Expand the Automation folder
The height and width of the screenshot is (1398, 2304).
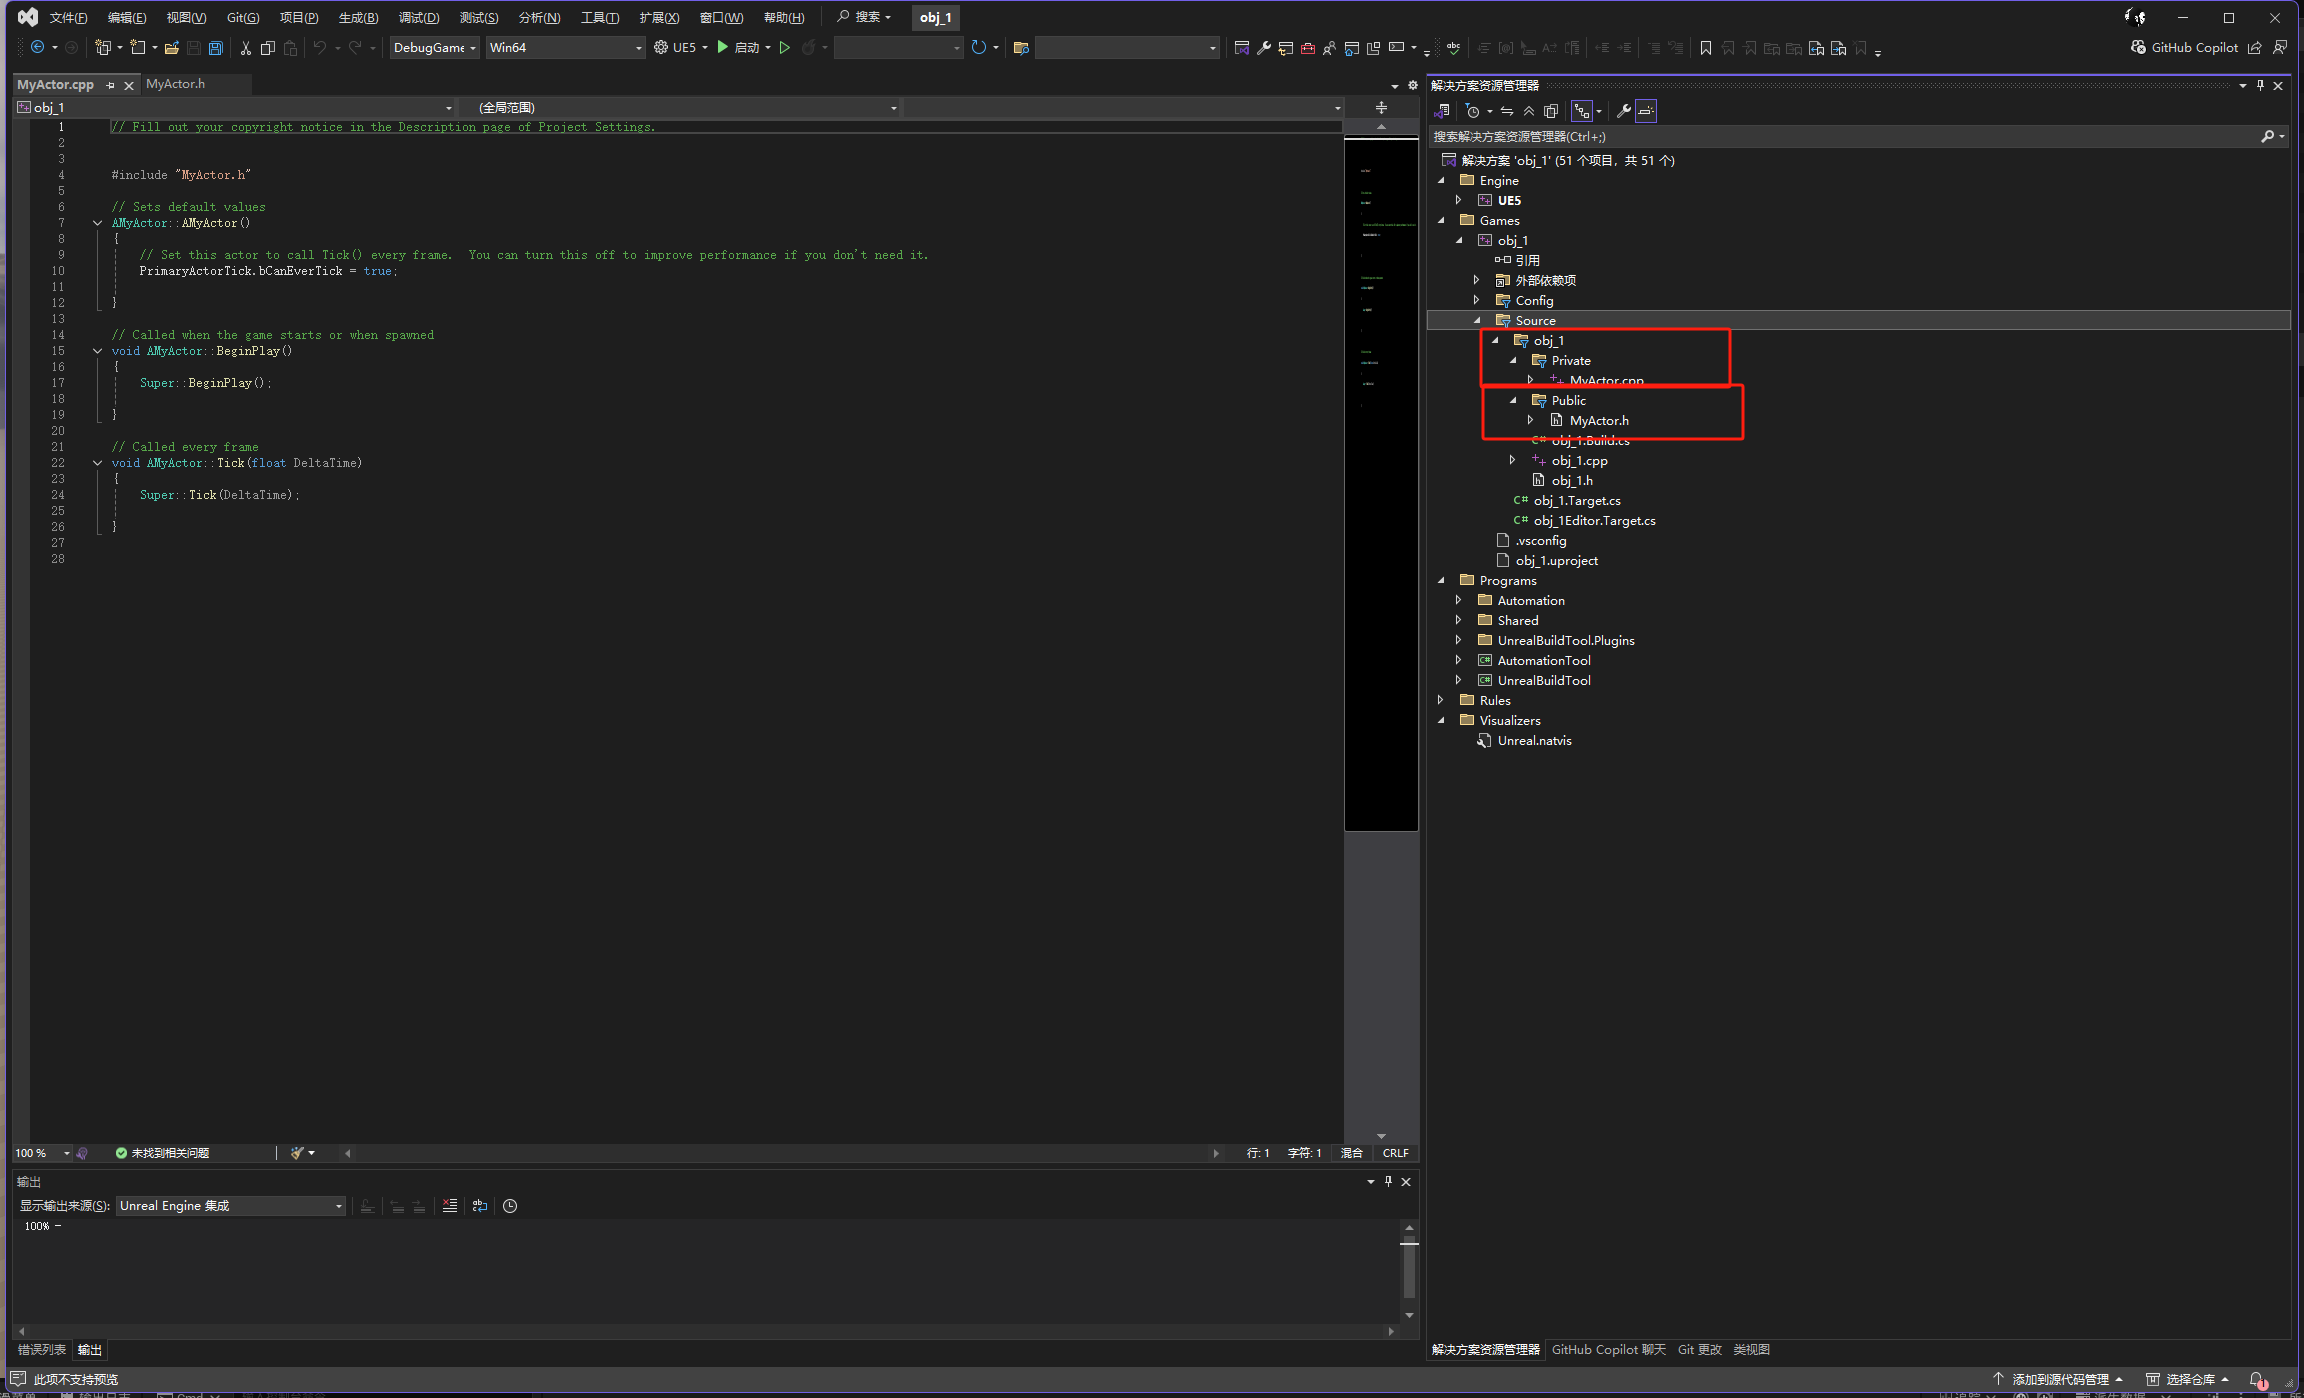tap(1459, 601)
